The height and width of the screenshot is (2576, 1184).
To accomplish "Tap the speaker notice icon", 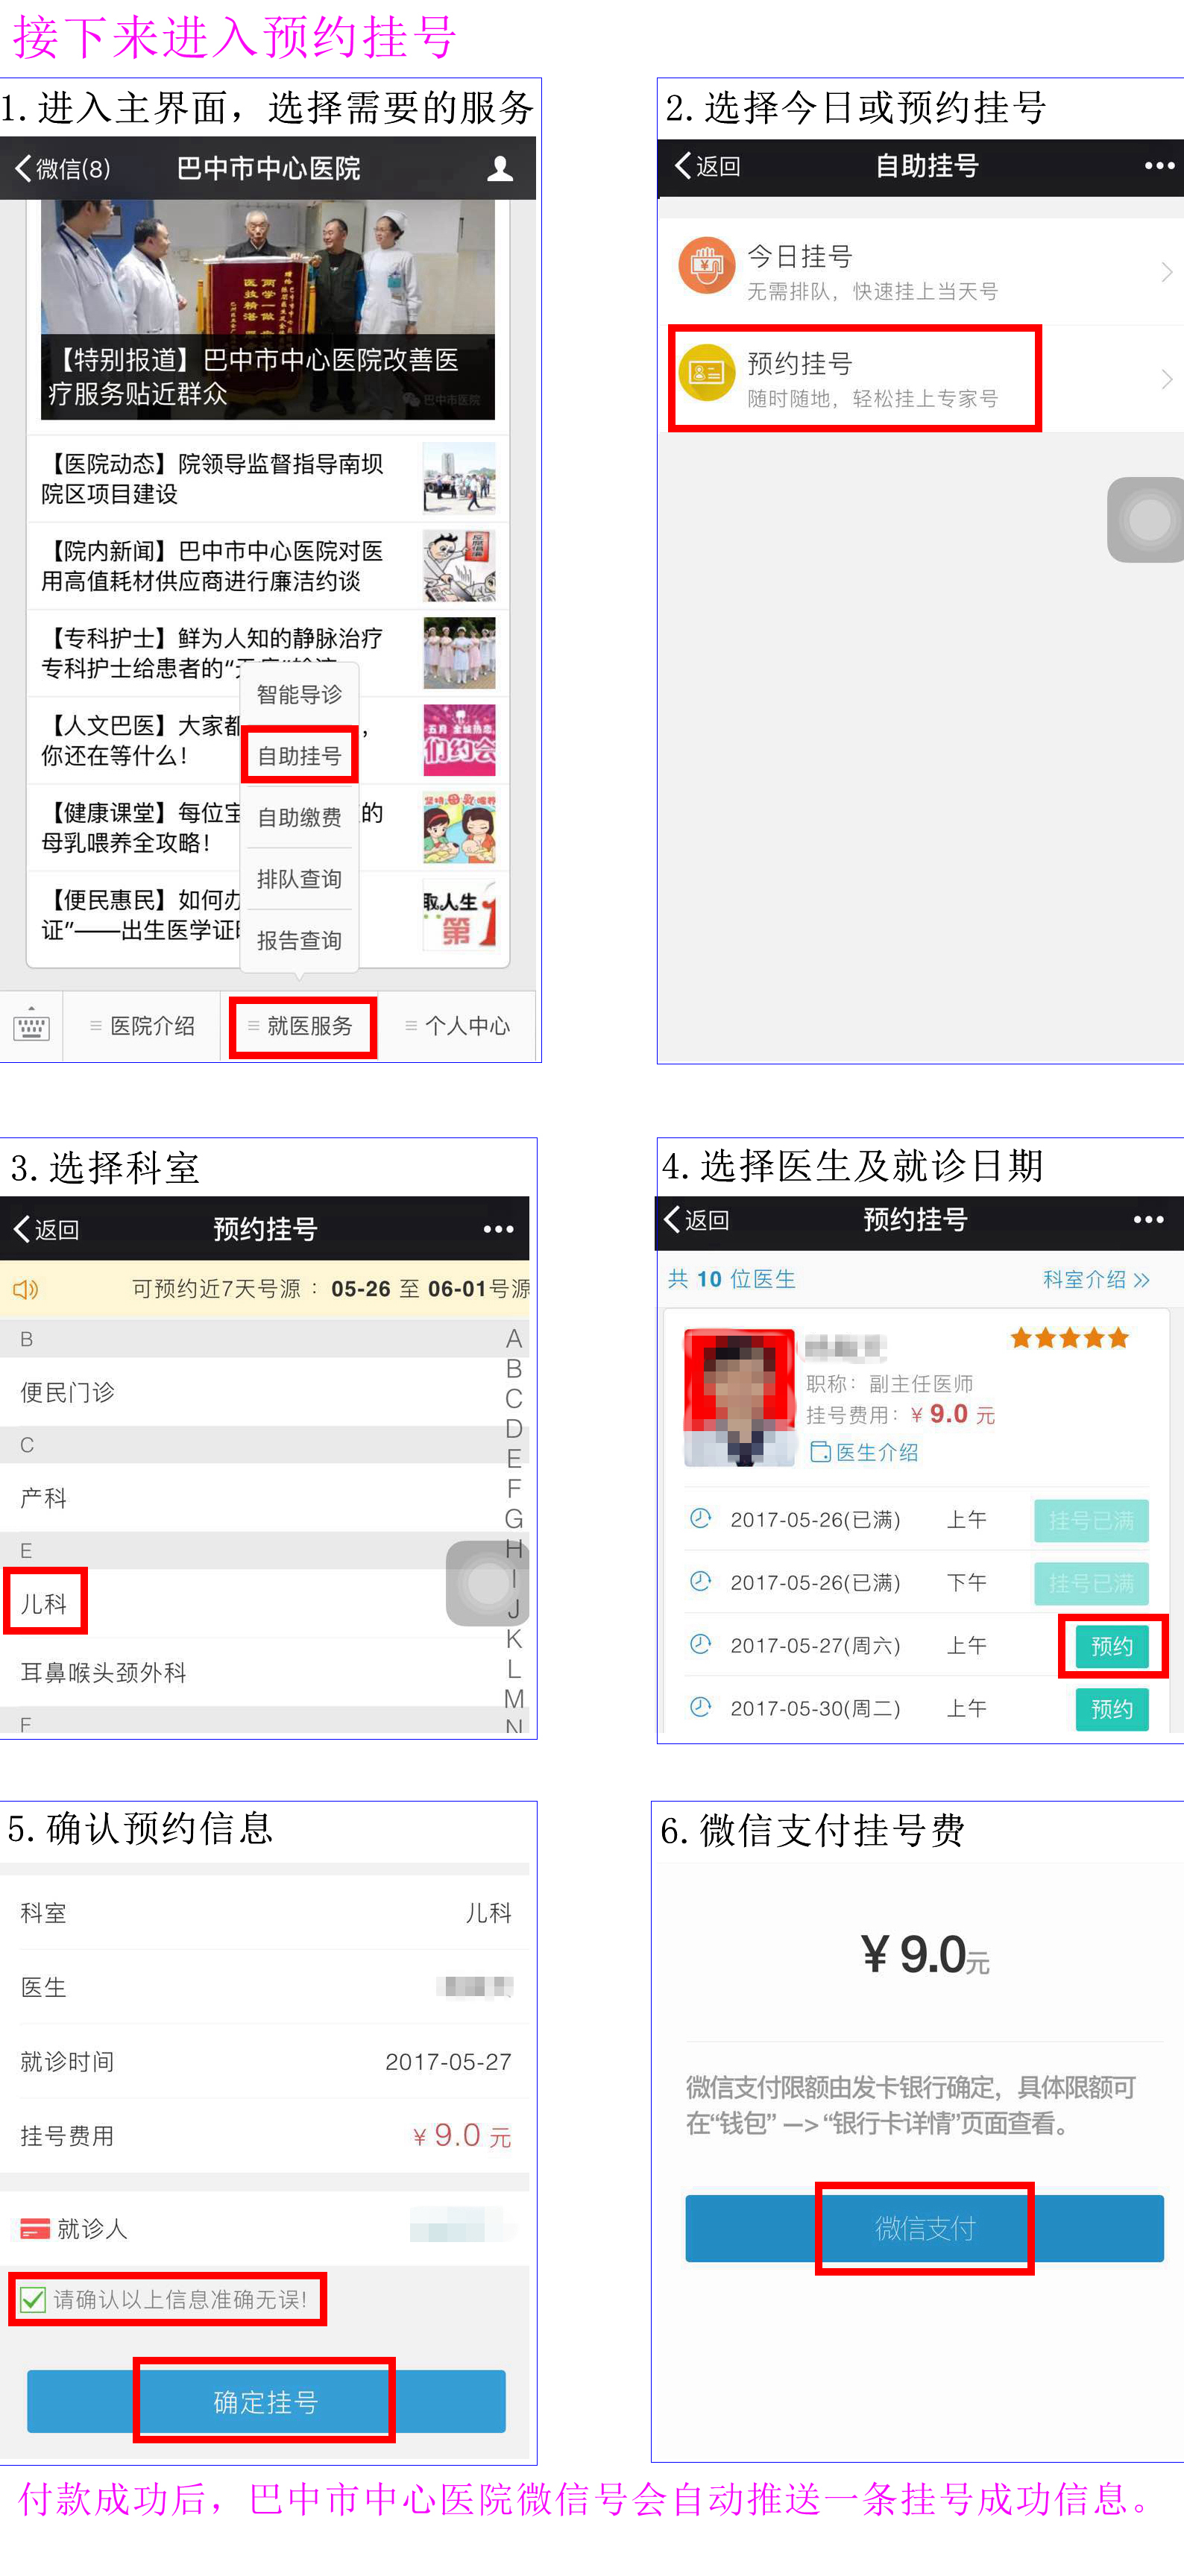I will click(25, 1289).
